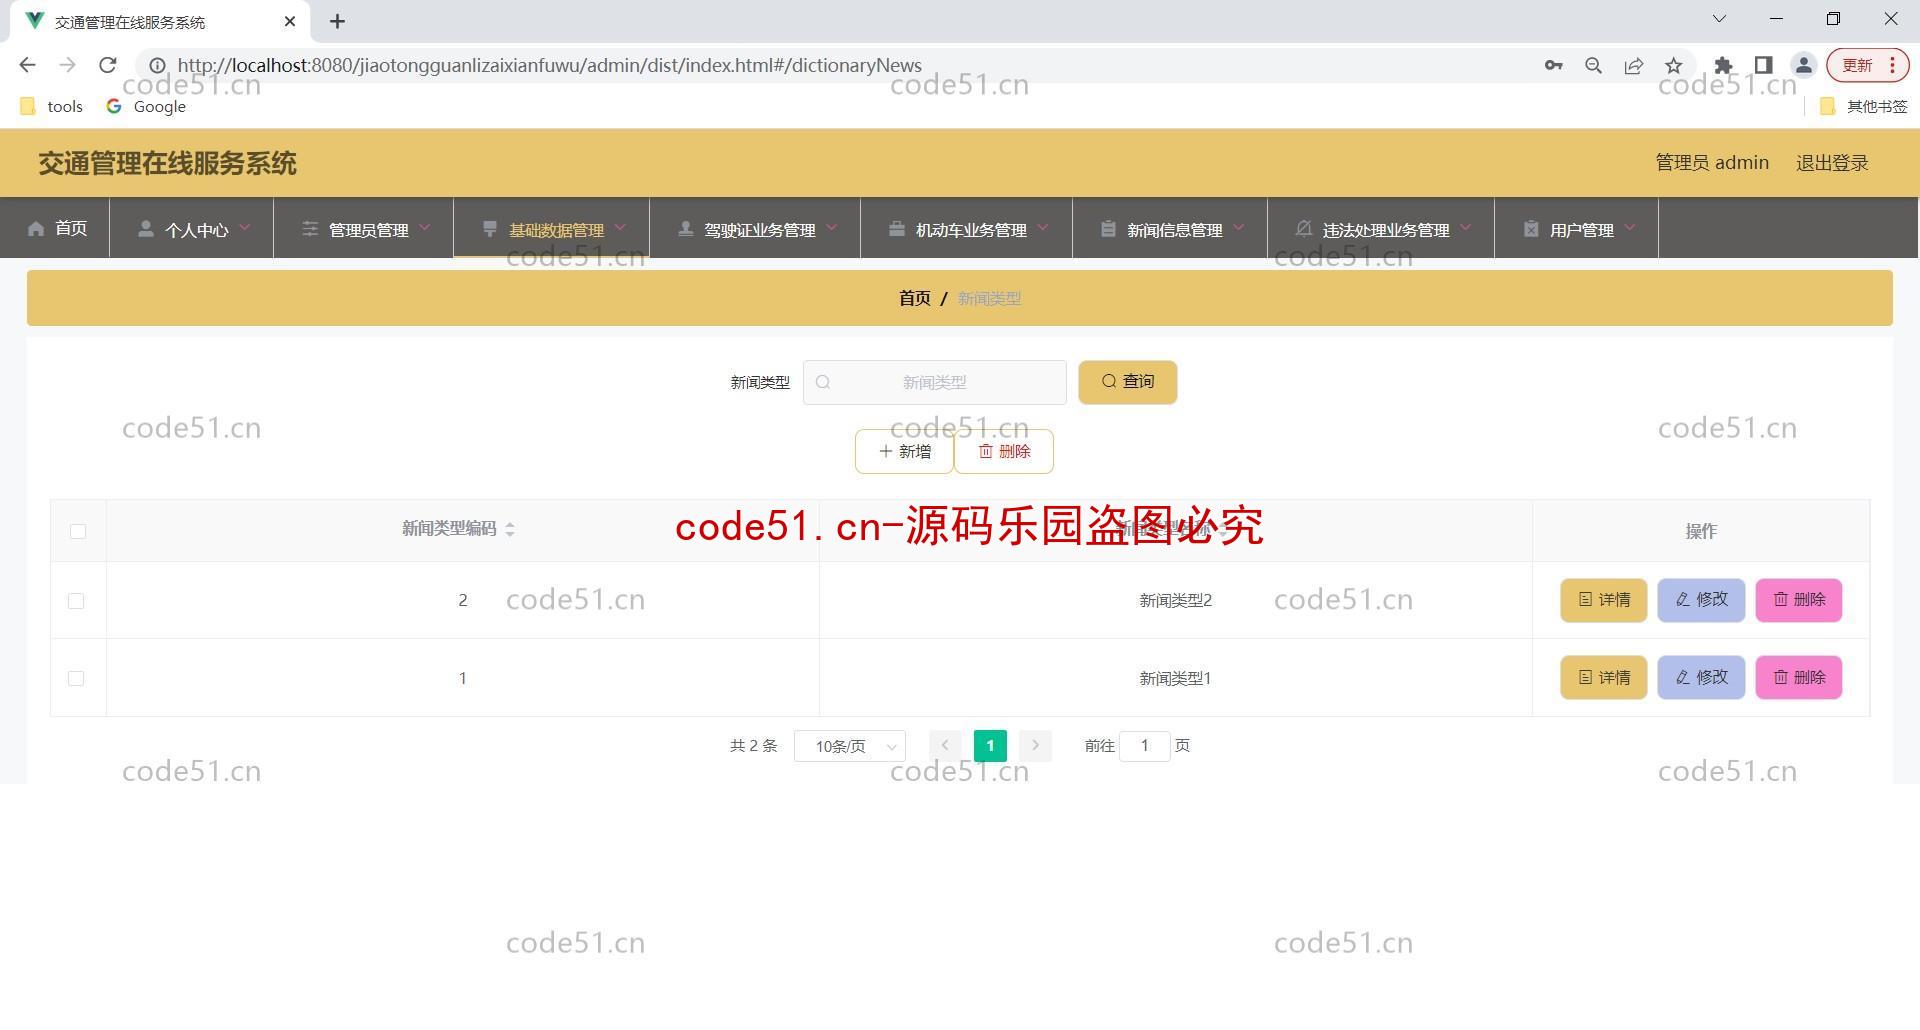Open the 新闻信息管理 menu
The width and height of the screenshot is (1920, 1030).
click(x=1170, y=228)
